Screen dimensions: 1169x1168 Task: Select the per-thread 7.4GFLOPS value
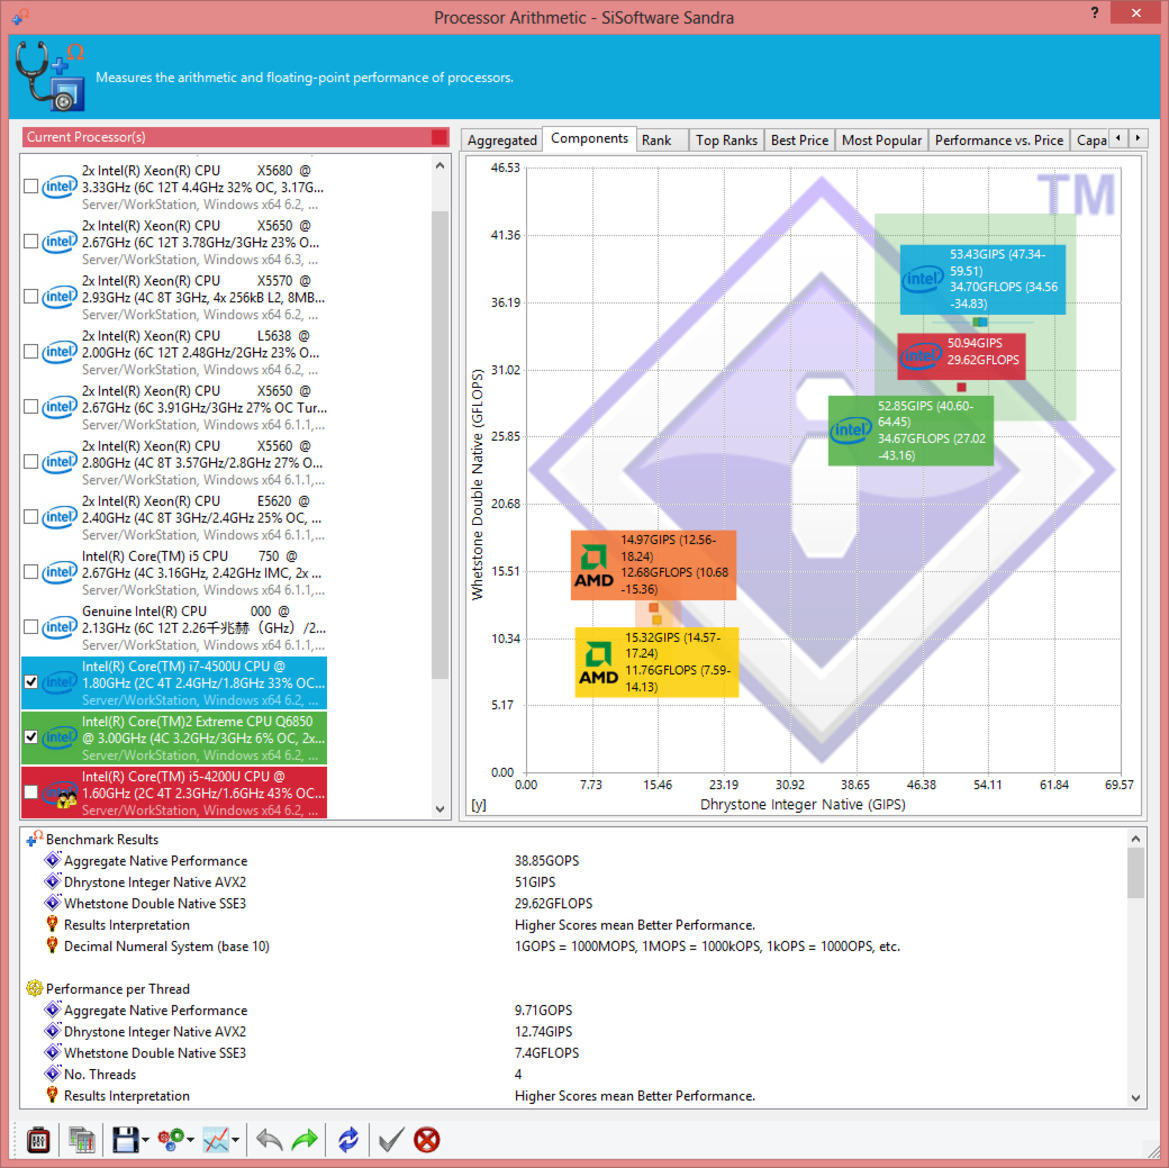tap(546, 1053)
